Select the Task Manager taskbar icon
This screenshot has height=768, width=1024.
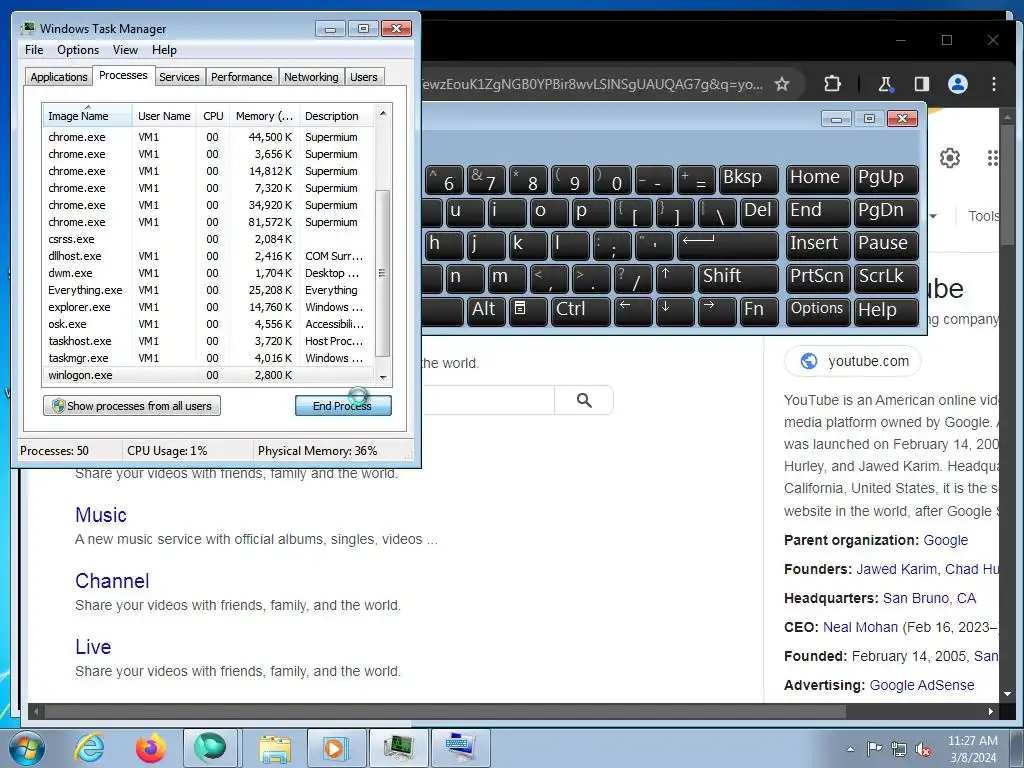[398, 748]
